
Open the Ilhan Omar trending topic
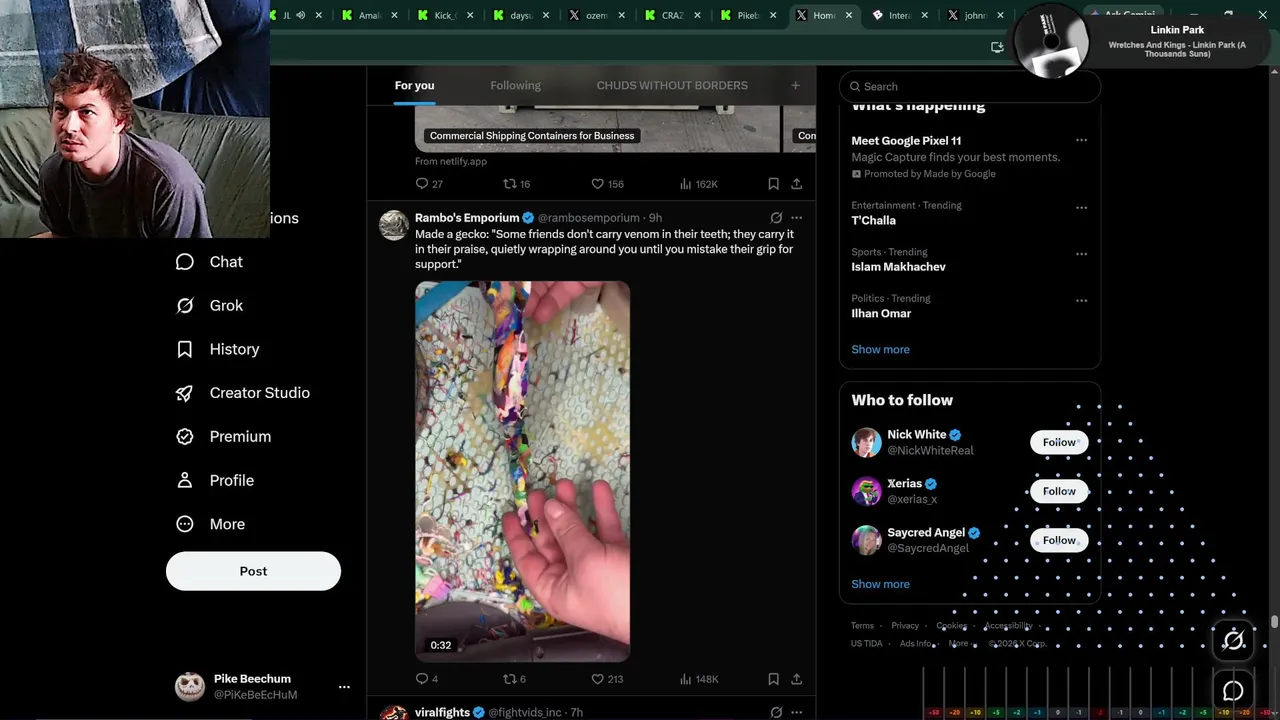tap(881, 313)
